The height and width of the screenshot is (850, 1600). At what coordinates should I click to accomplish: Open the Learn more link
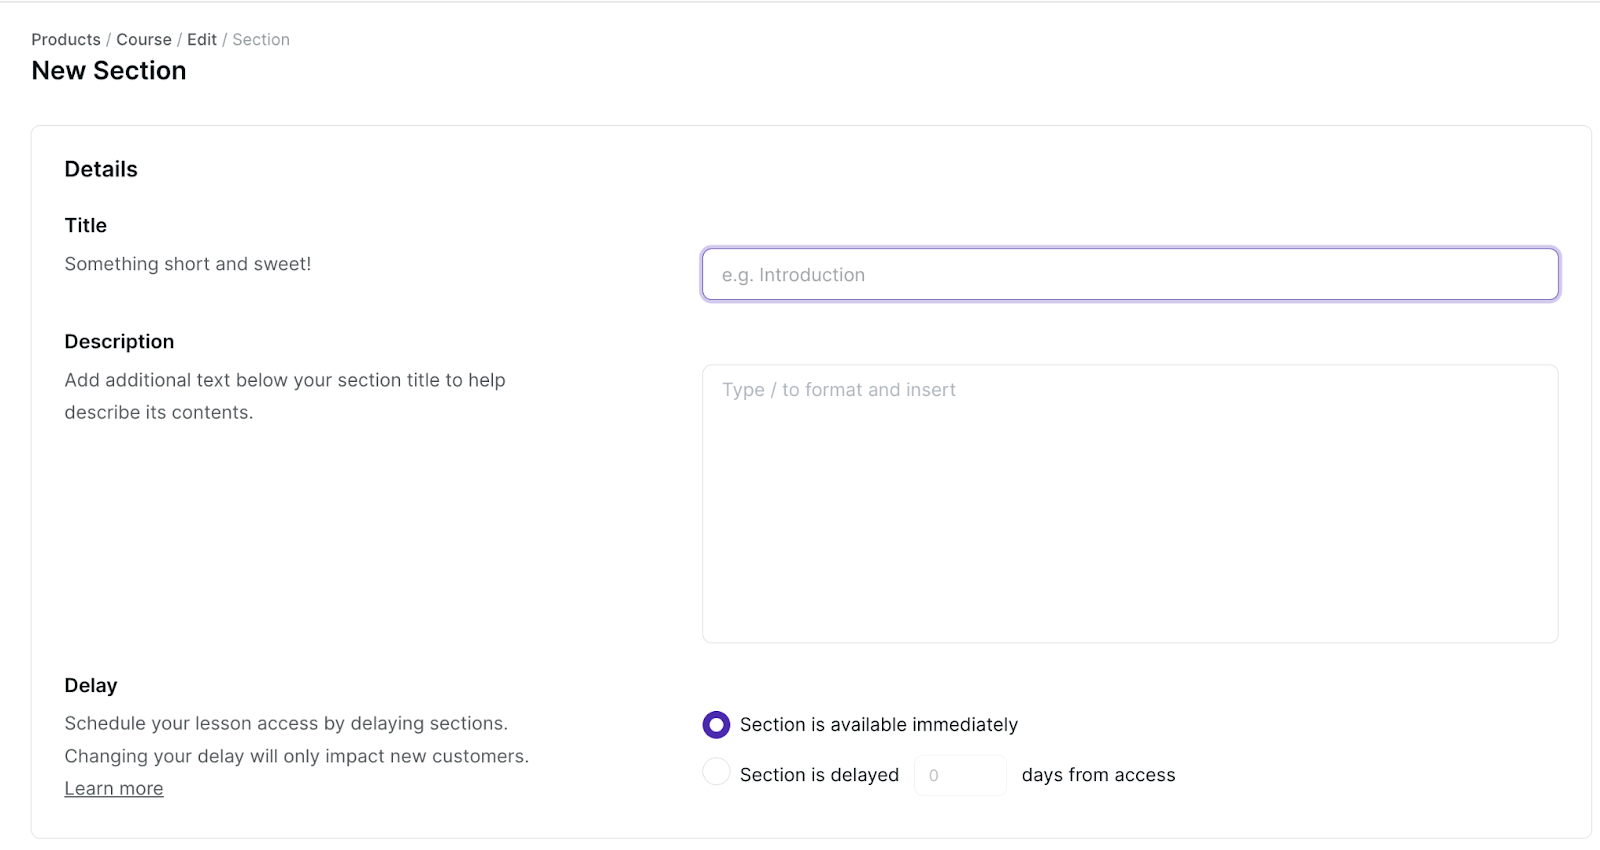point(114,789)
